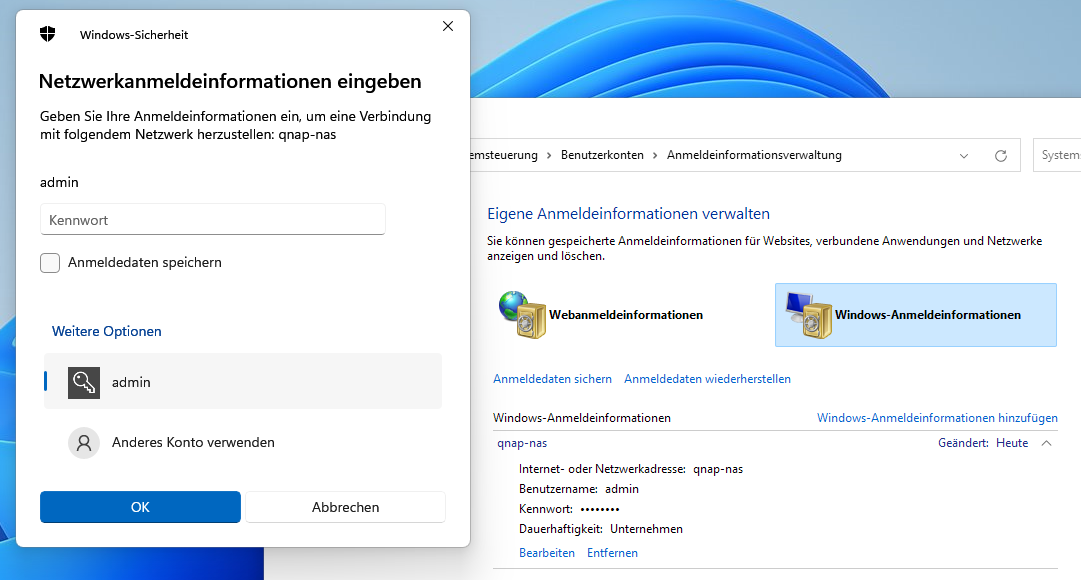Click the qnap-nas credential entry name

522,443
